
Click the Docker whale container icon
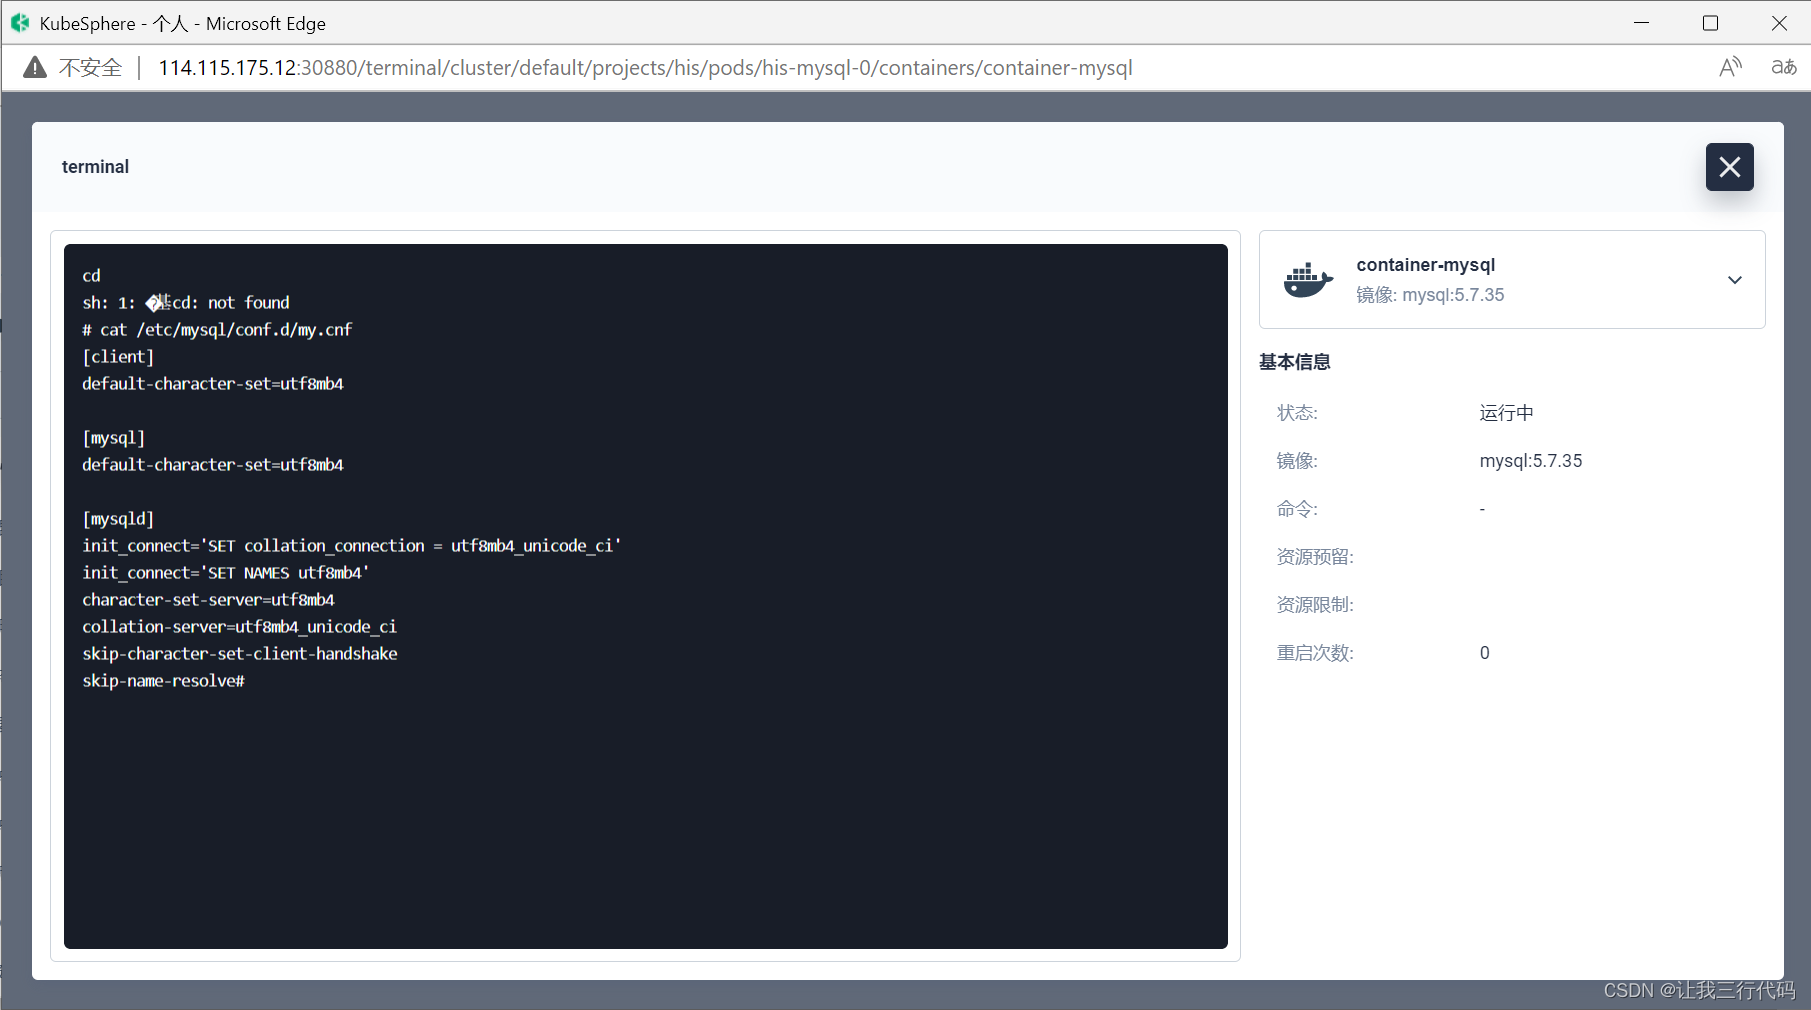pyautogui.click(x=1308, y=280)
